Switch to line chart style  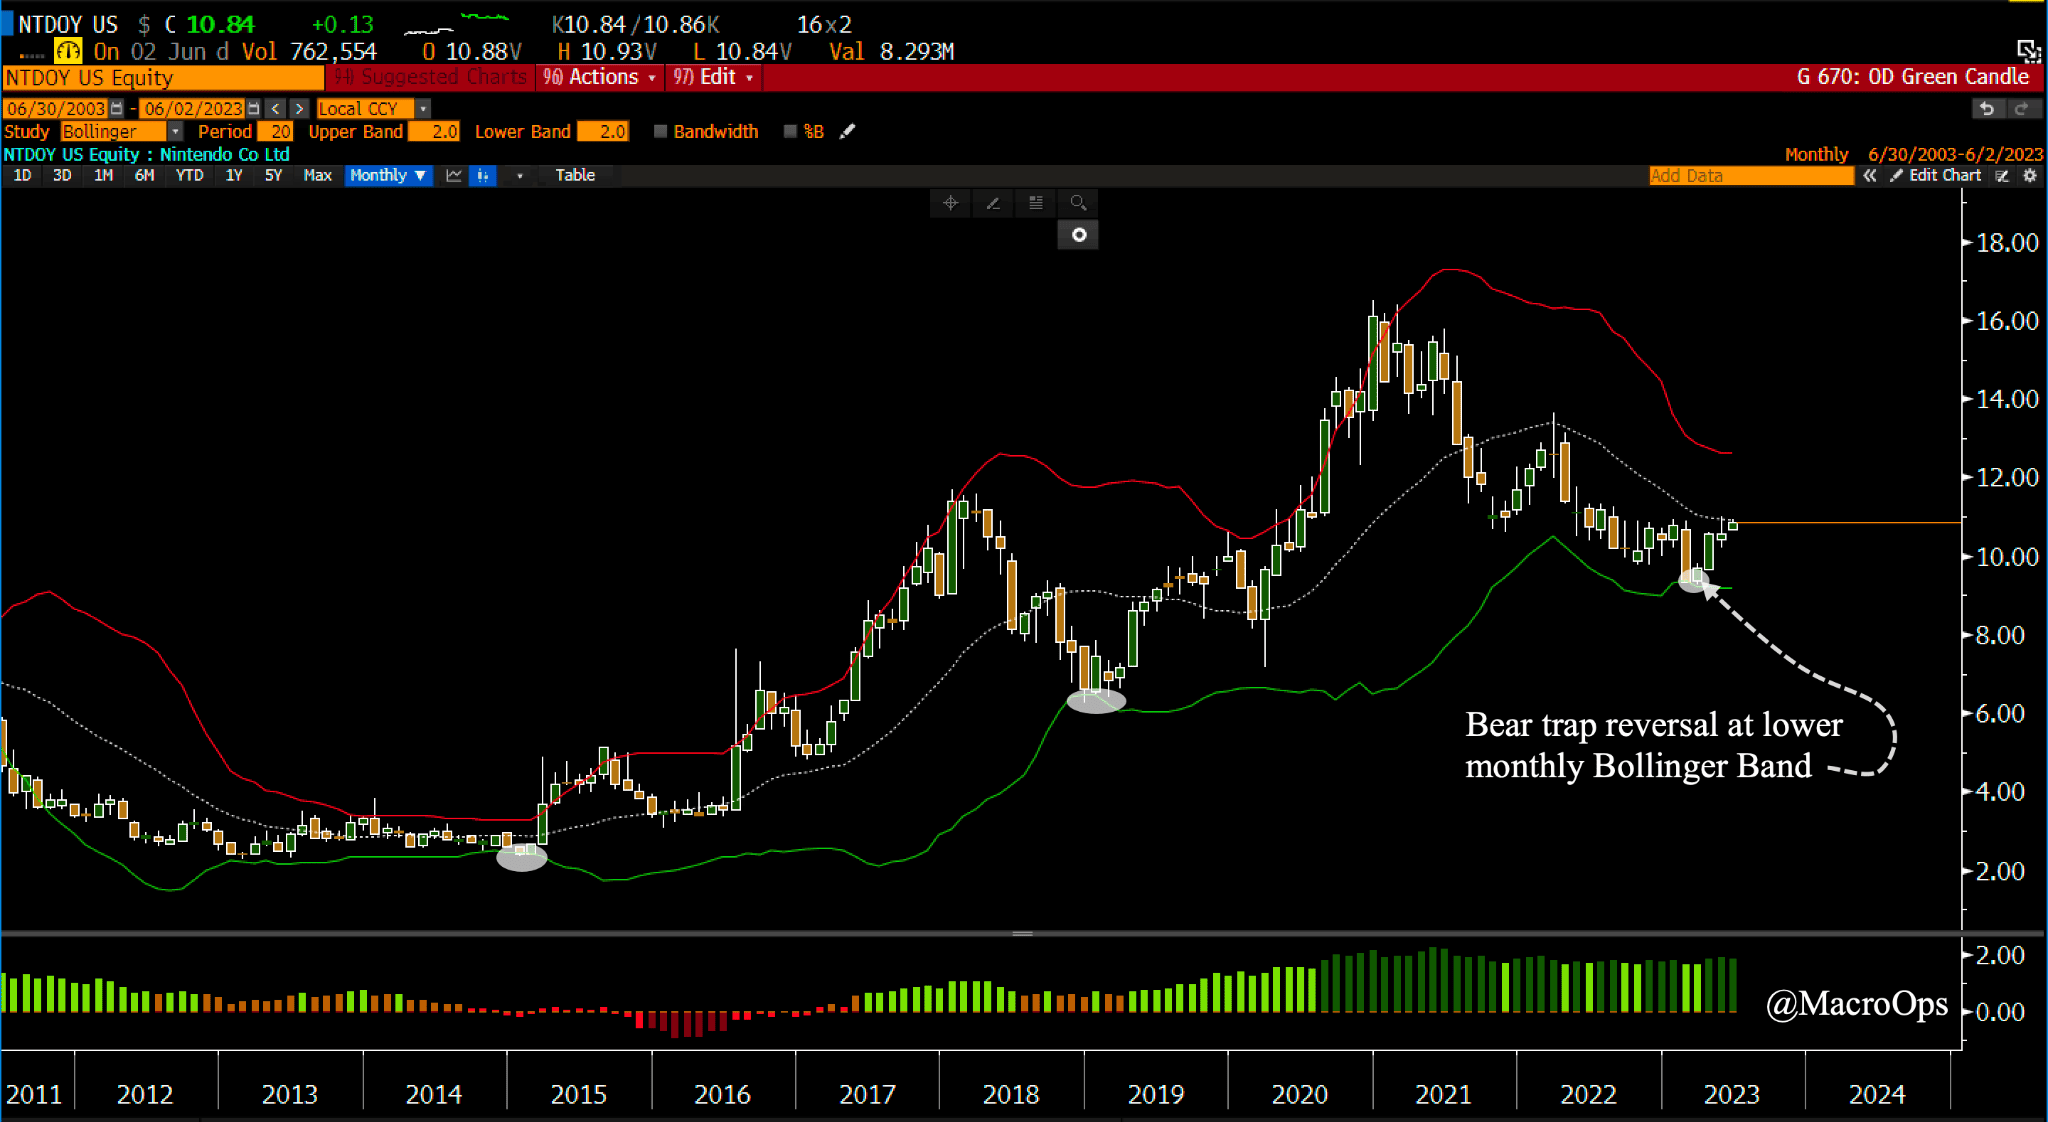click(x=454, y=175)
